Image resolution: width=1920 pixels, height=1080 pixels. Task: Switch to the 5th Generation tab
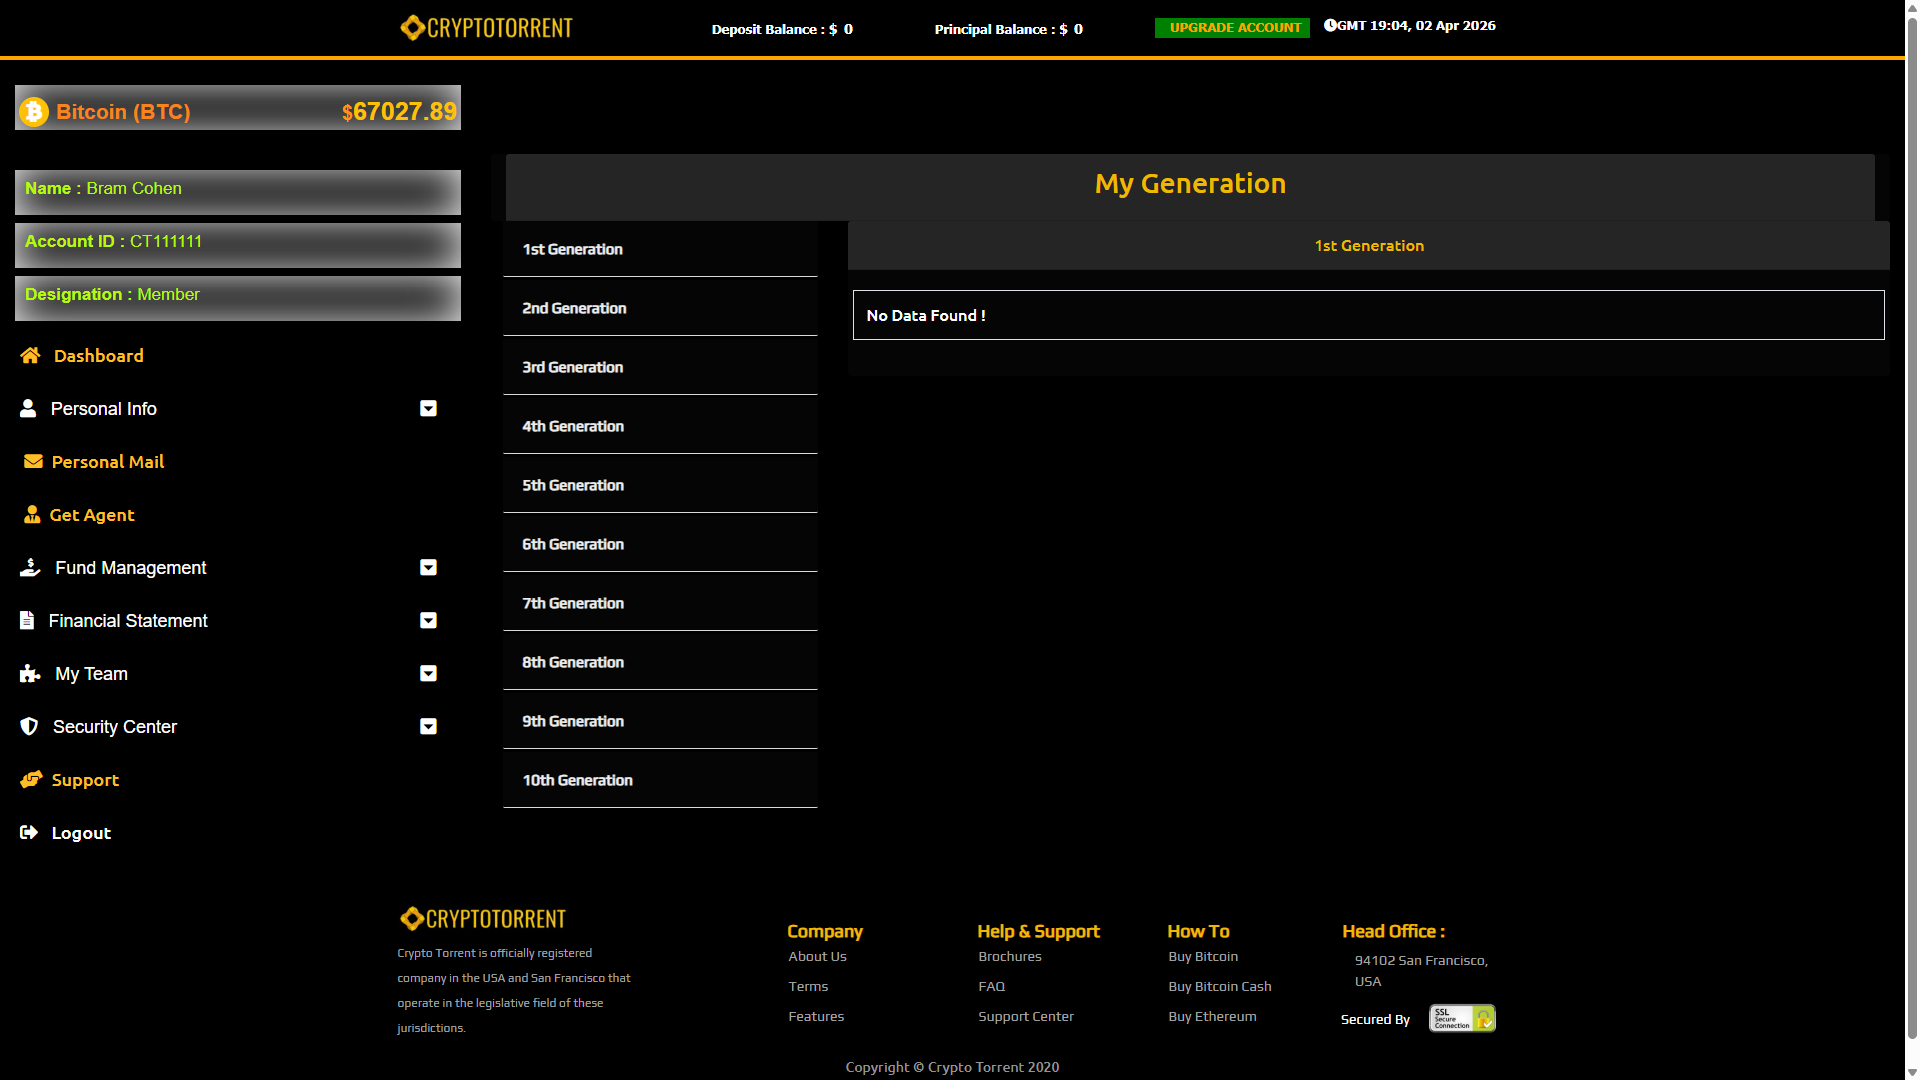(x=573, y=485)
